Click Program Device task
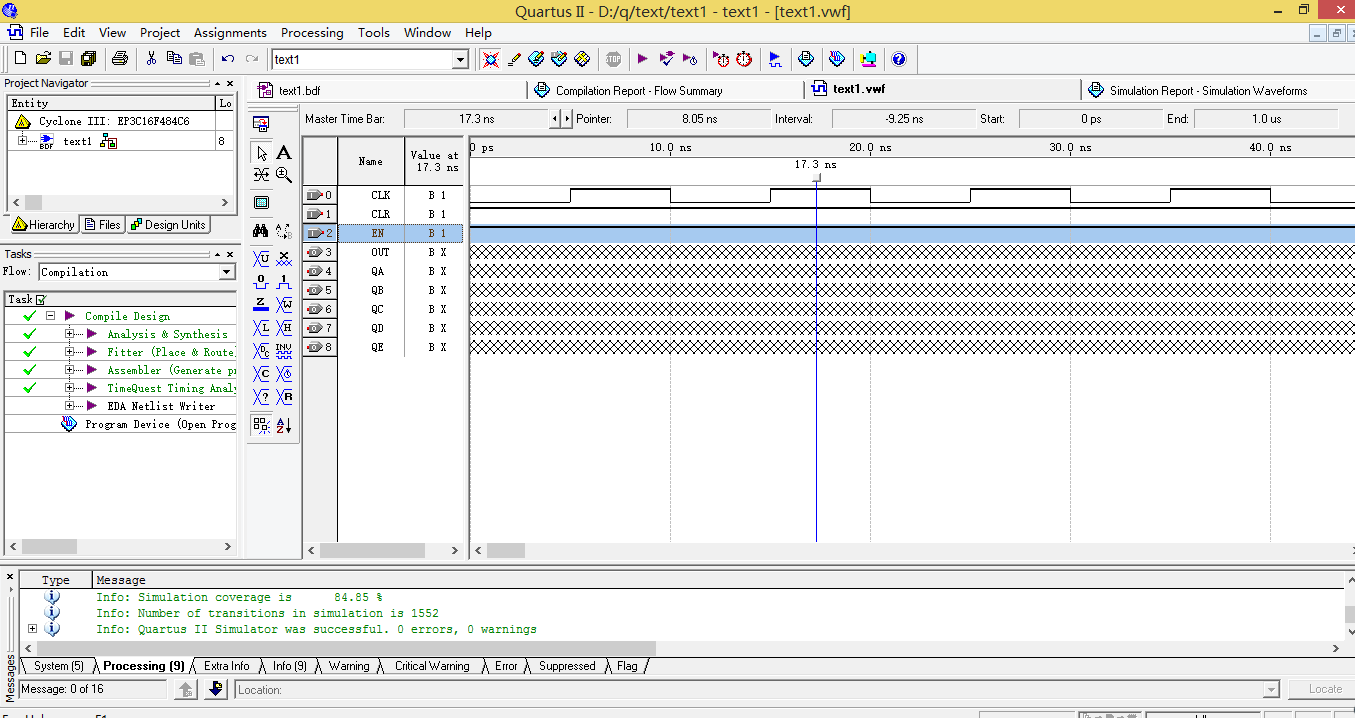1355x718 pixels. (x=160, y=424)
